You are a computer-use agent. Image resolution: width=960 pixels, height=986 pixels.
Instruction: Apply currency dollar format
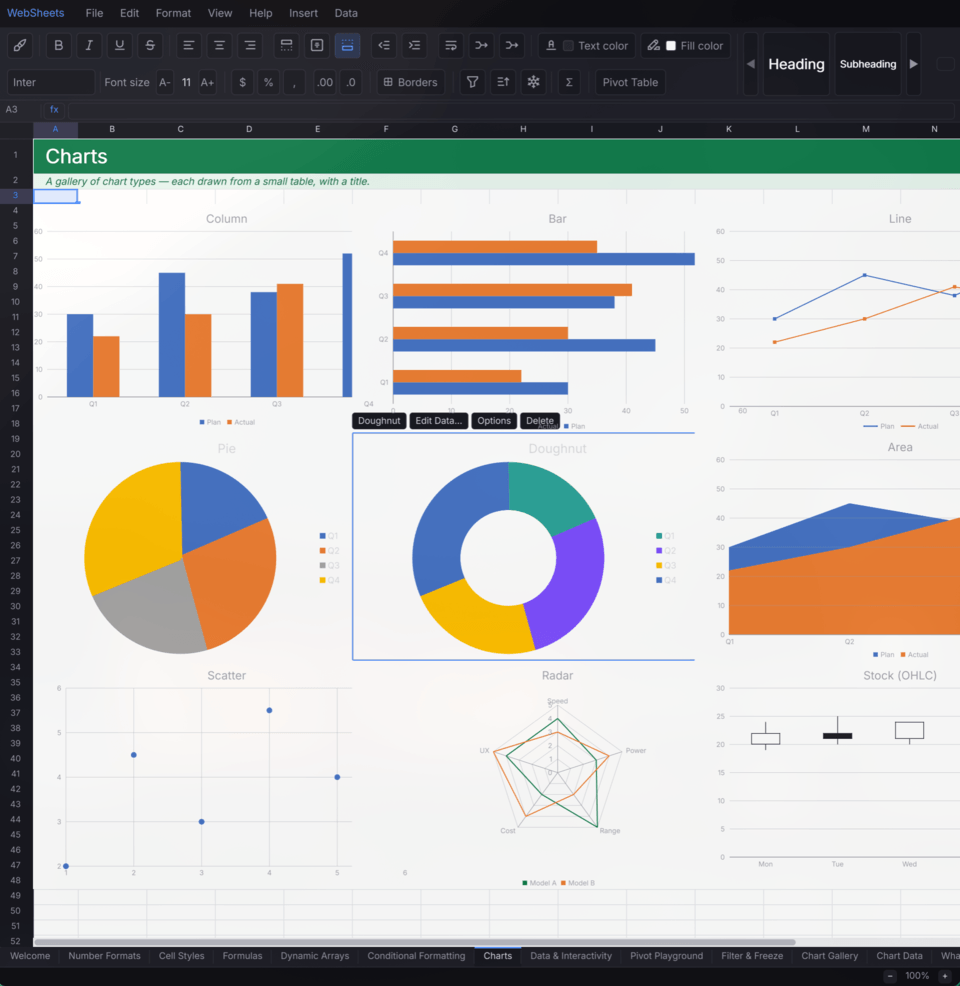(x=243, y=82)
